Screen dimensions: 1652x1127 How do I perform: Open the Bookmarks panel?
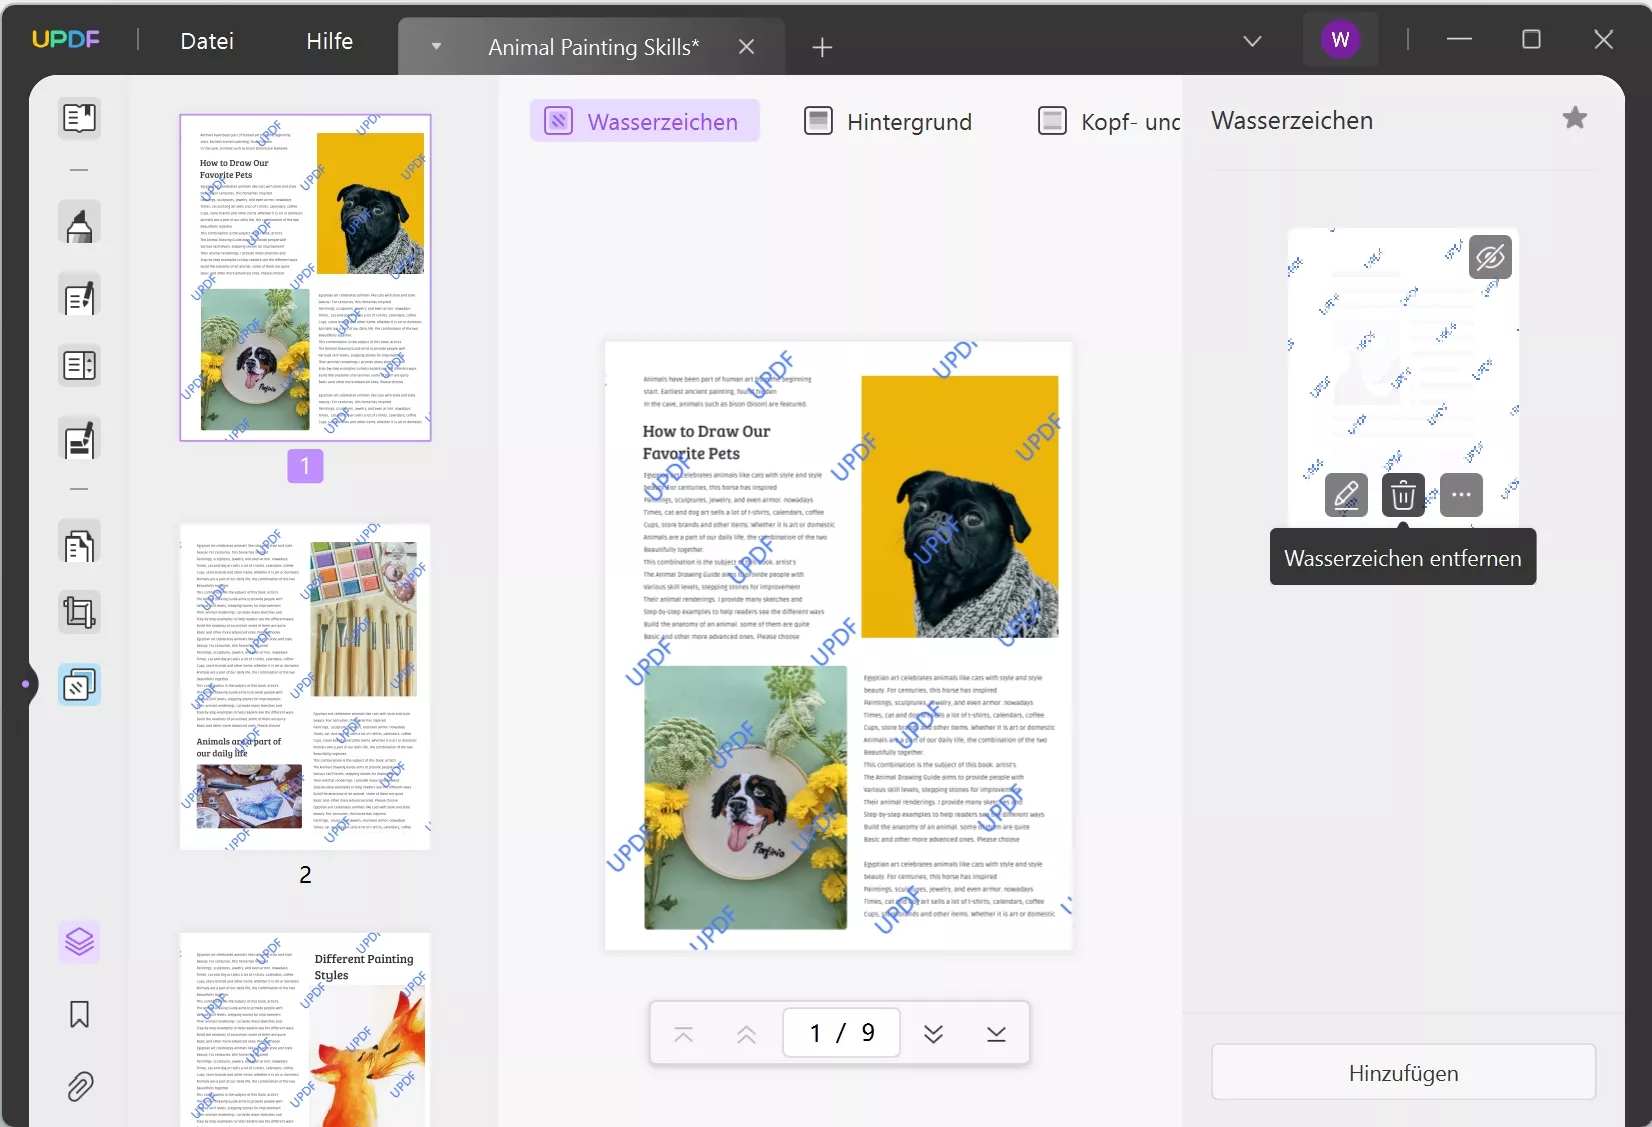coord(79,1014)
